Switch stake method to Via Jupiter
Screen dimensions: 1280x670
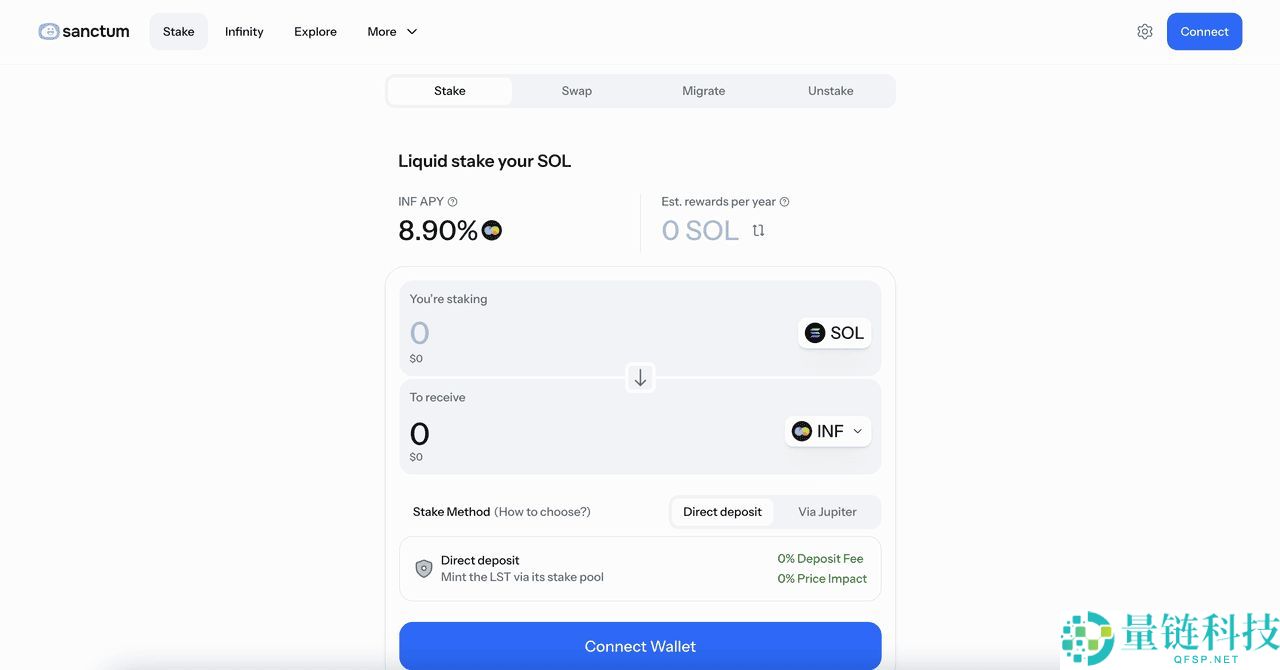click(827, 512)
